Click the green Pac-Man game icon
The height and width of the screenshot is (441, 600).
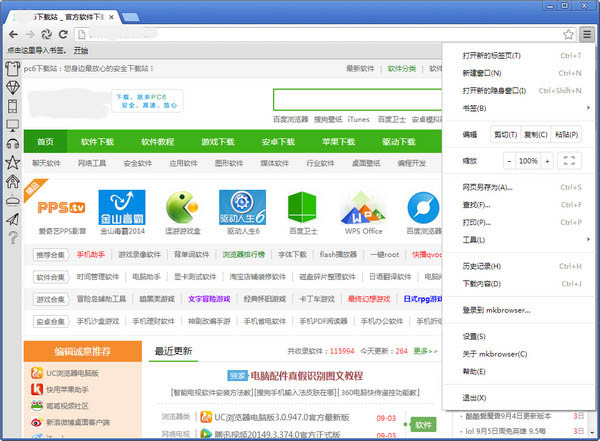click(x=182, y=207)
